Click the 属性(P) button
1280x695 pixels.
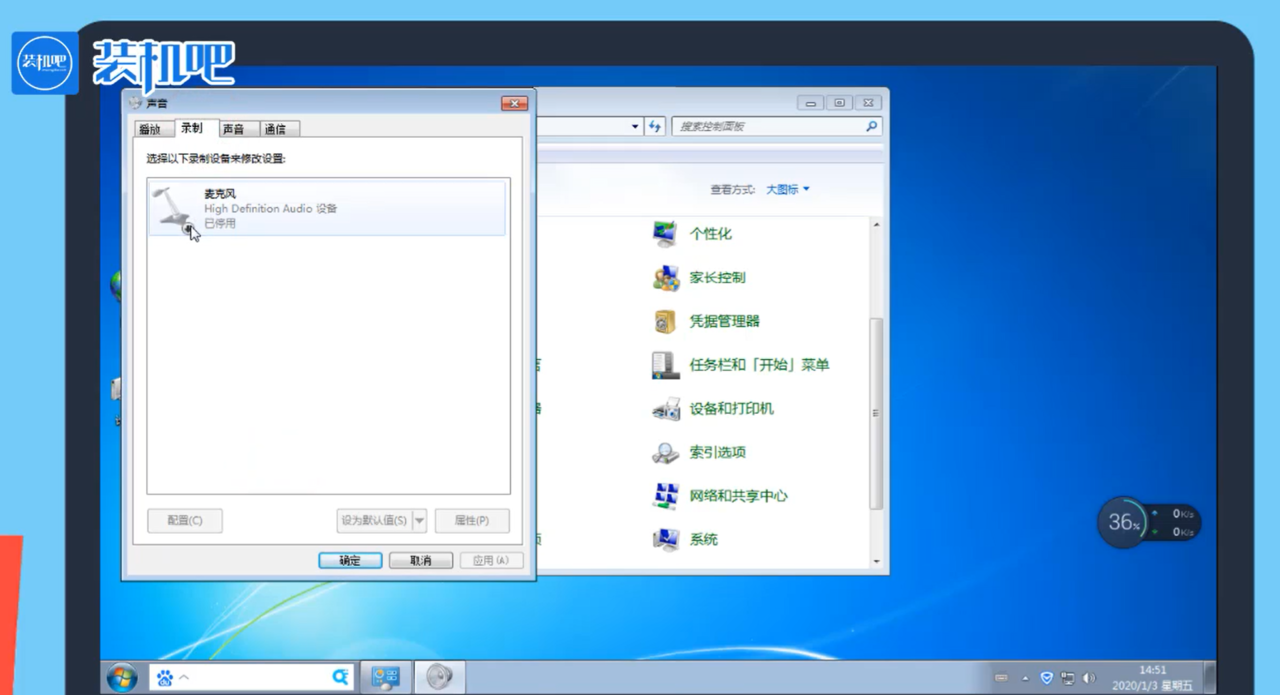472,521
